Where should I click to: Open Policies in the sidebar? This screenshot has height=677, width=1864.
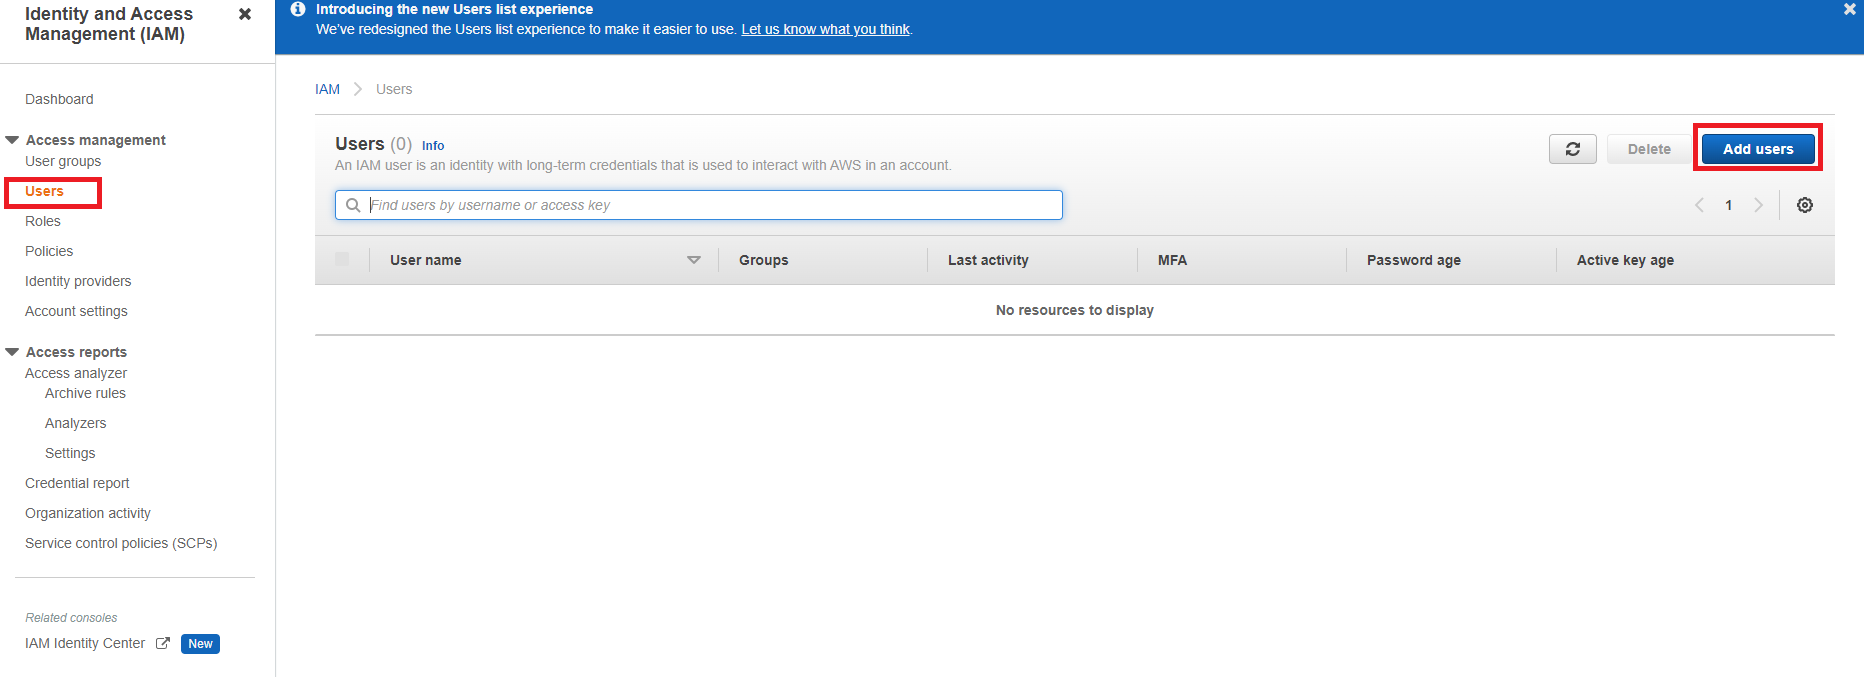[x=49, y=251]
